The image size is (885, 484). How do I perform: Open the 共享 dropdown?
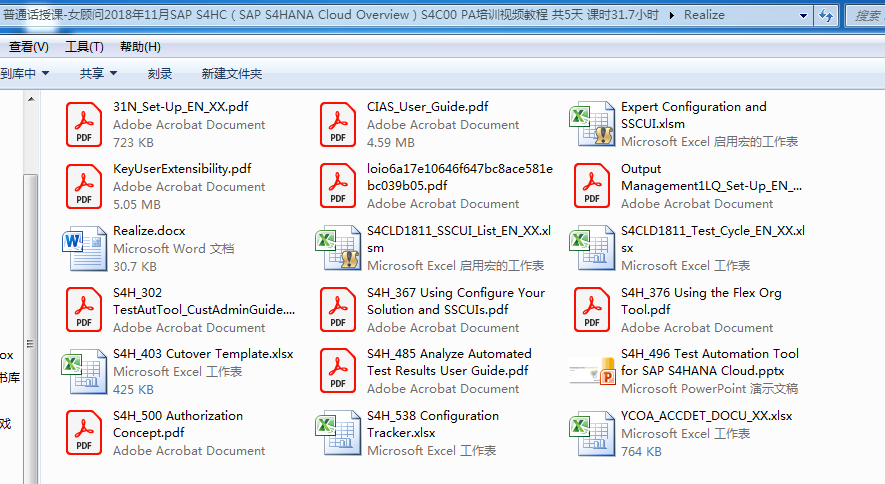[x=98, y=73]
